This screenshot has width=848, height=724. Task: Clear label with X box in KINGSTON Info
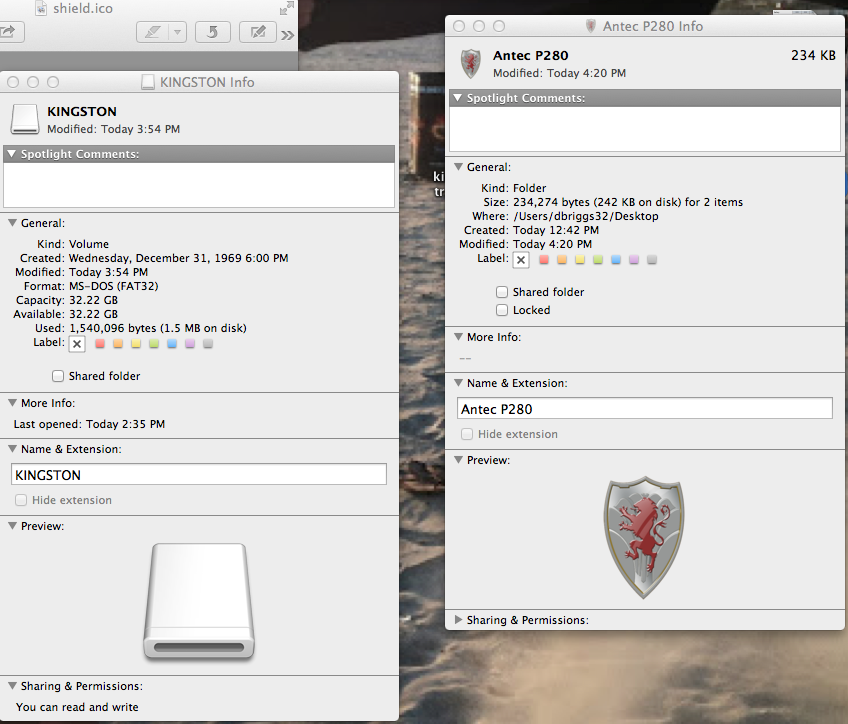pos(77,344)
